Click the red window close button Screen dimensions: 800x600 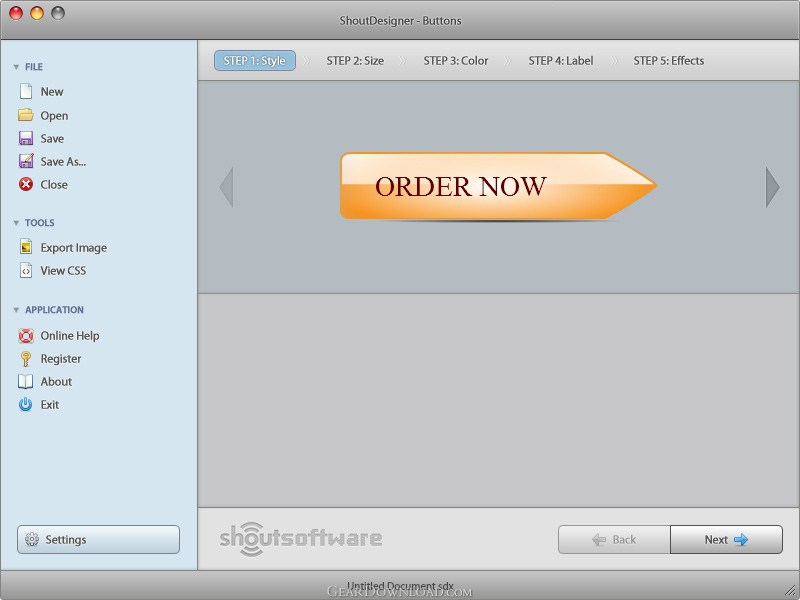click(16, 13)
